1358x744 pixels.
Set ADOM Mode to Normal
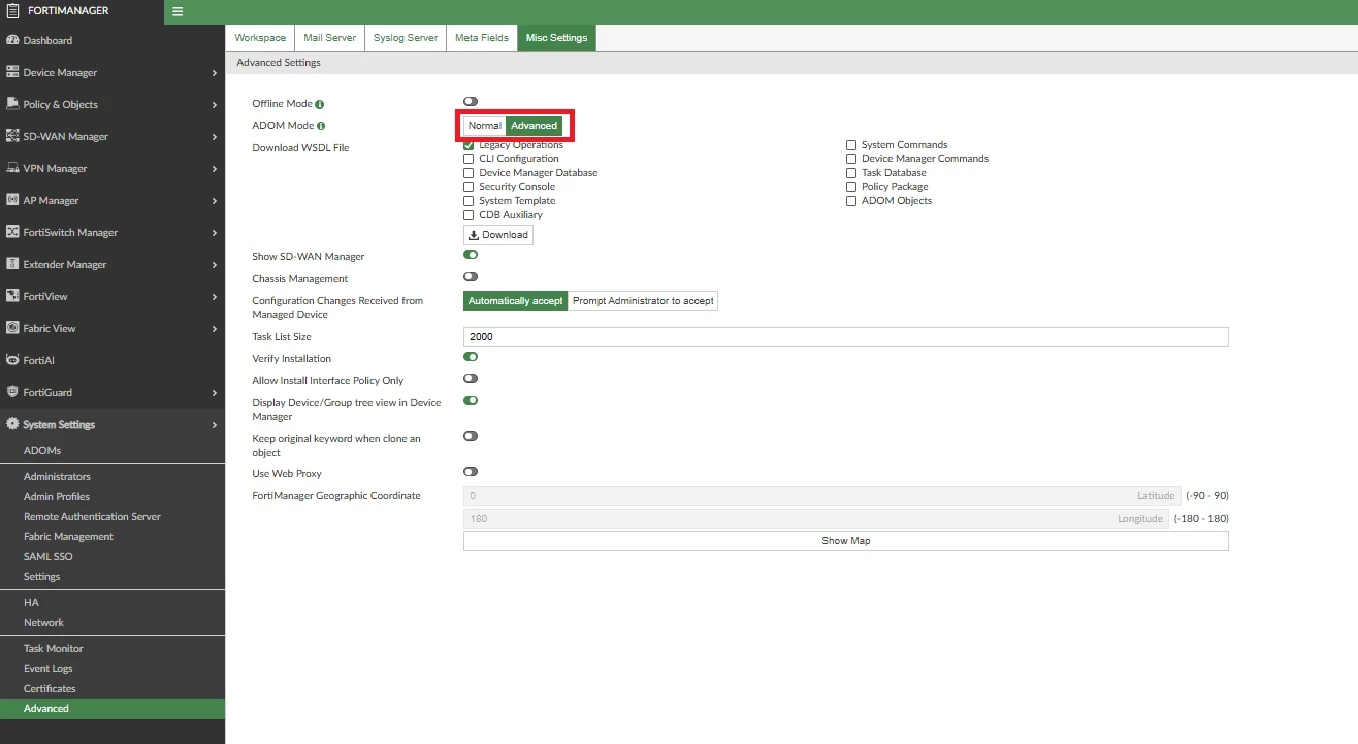pos(485,126)
